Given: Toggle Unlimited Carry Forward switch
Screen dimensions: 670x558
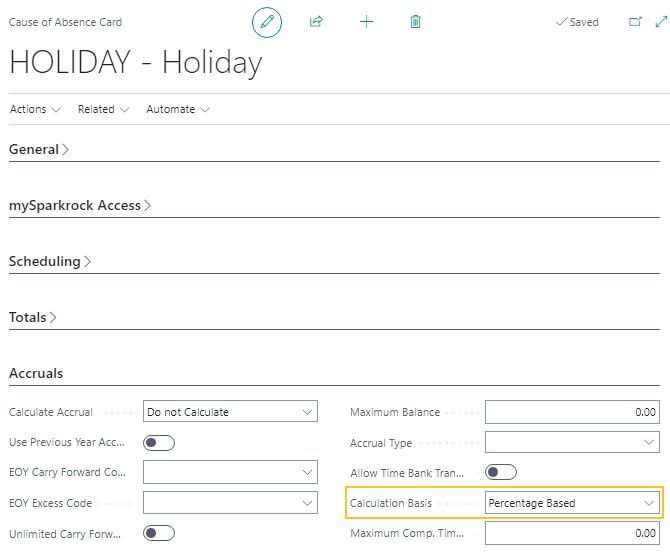Looking at the screenshot, I should (159, 534).
